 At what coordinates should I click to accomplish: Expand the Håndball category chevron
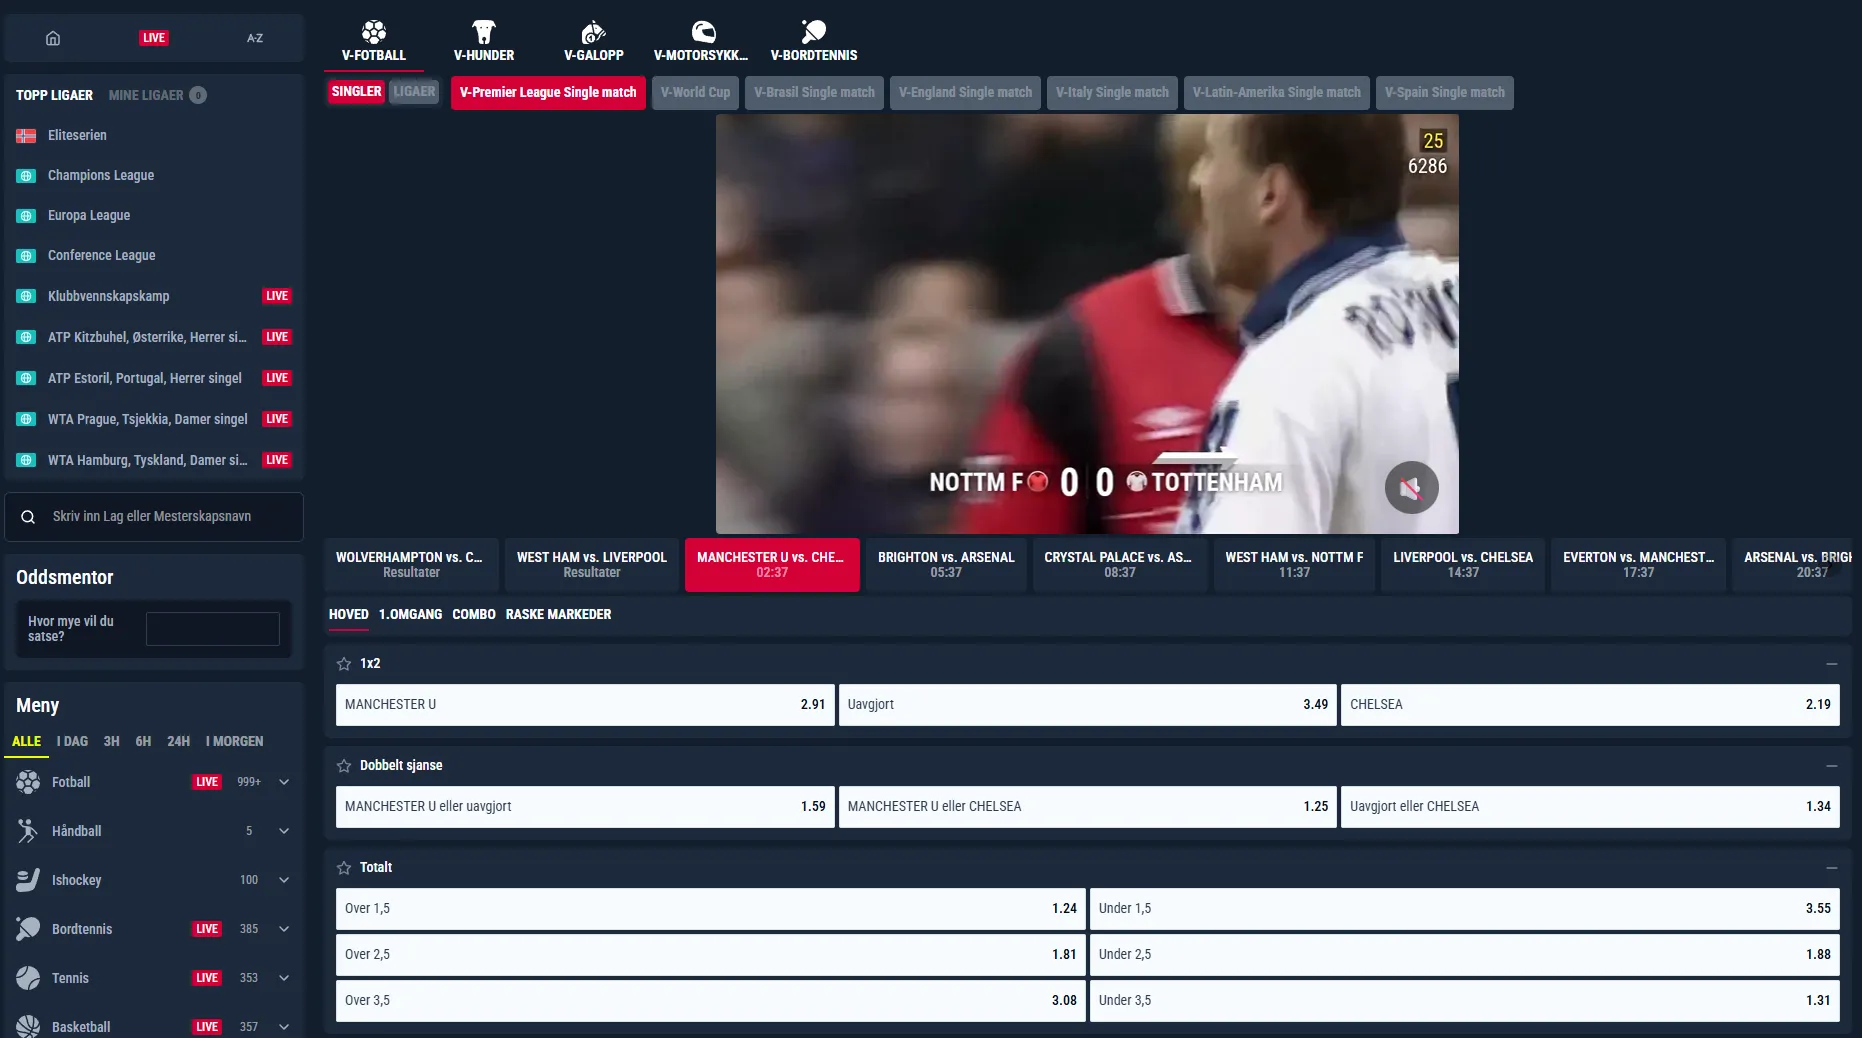pos(284,831)
